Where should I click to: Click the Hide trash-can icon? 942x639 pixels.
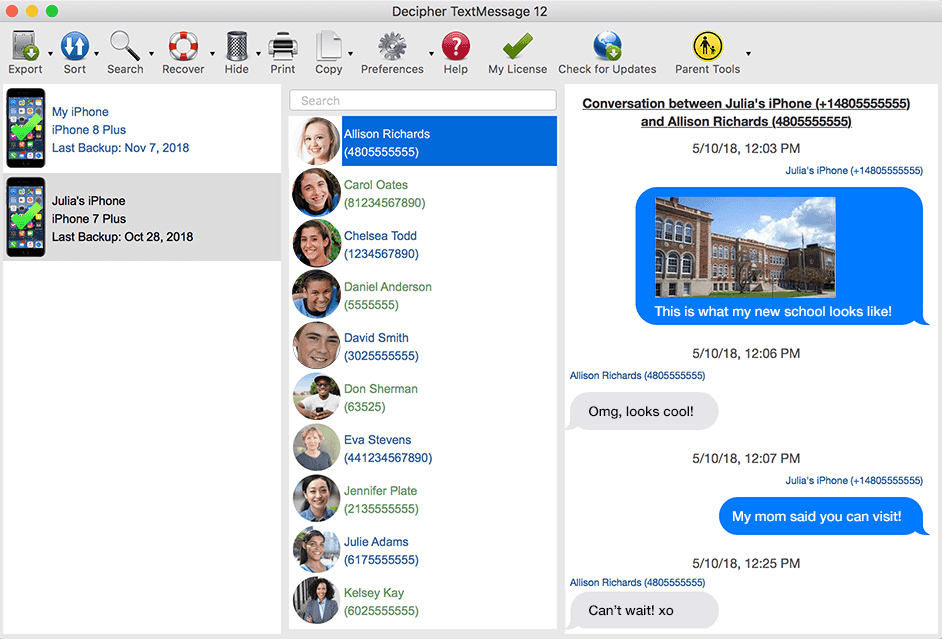click(235, 45)
